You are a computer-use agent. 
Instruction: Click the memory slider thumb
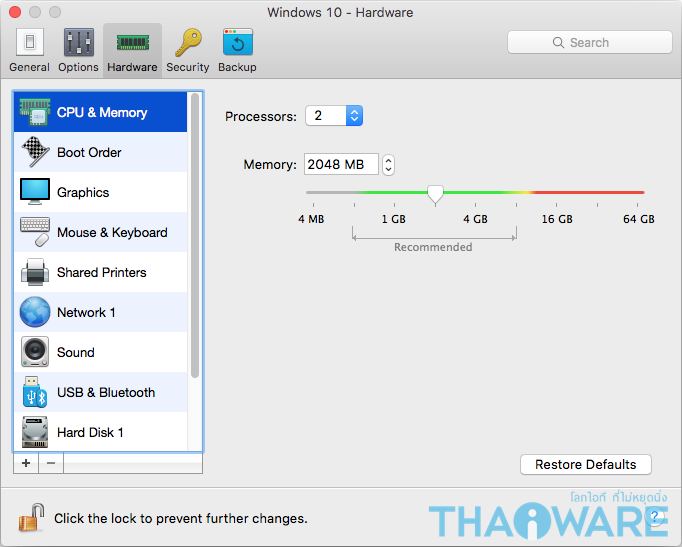[435, 194]
